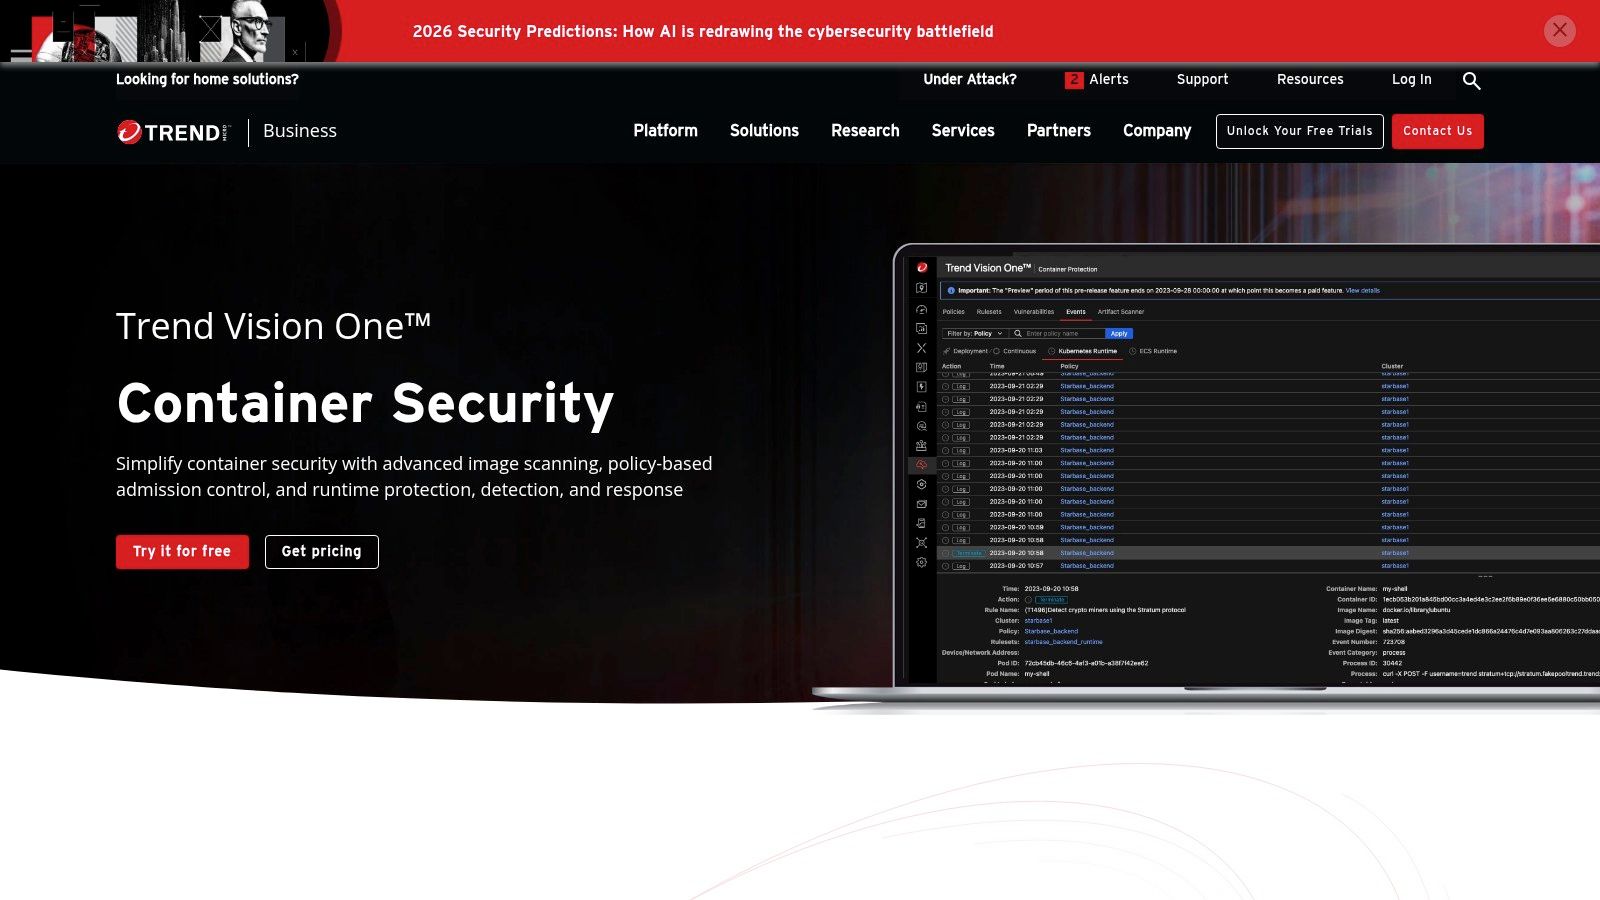Image resolution: width=1600 pixels, height=900 pixels.
Task: Open the Platform menu
Action: click(x=665, y=131)
